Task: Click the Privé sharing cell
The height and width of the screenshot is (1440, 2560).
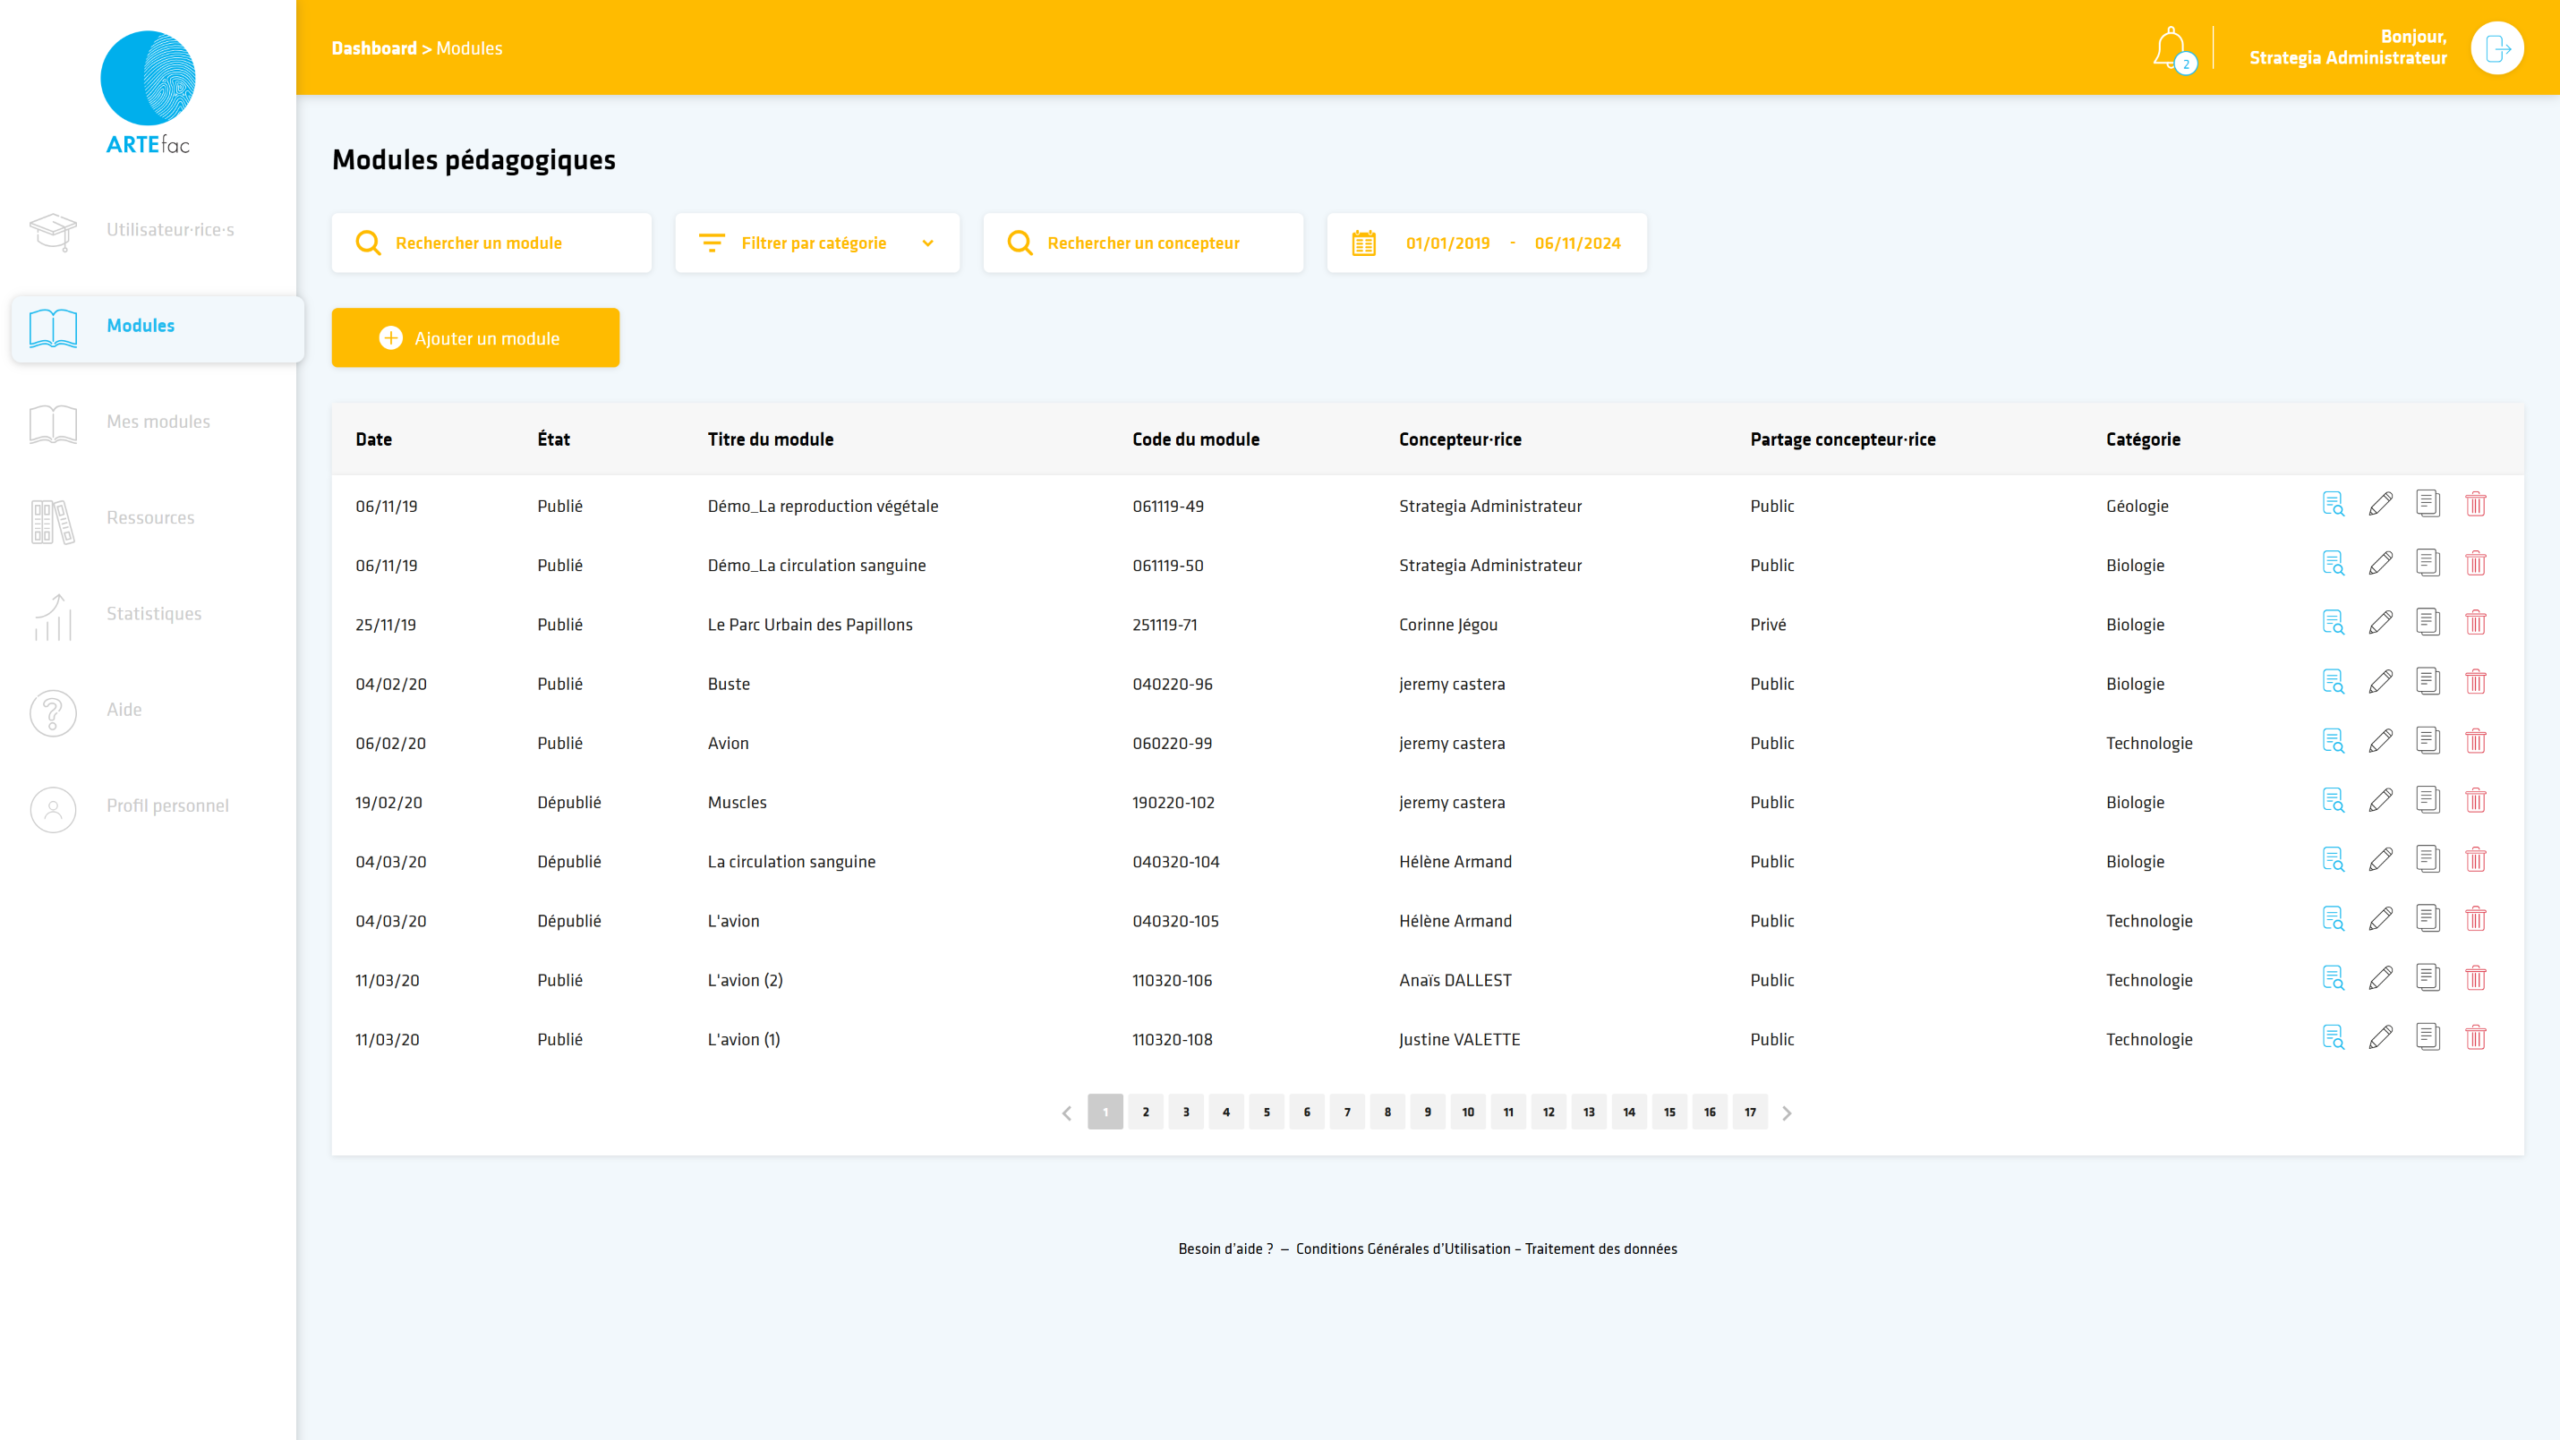Action: [x=1768, y=625]
